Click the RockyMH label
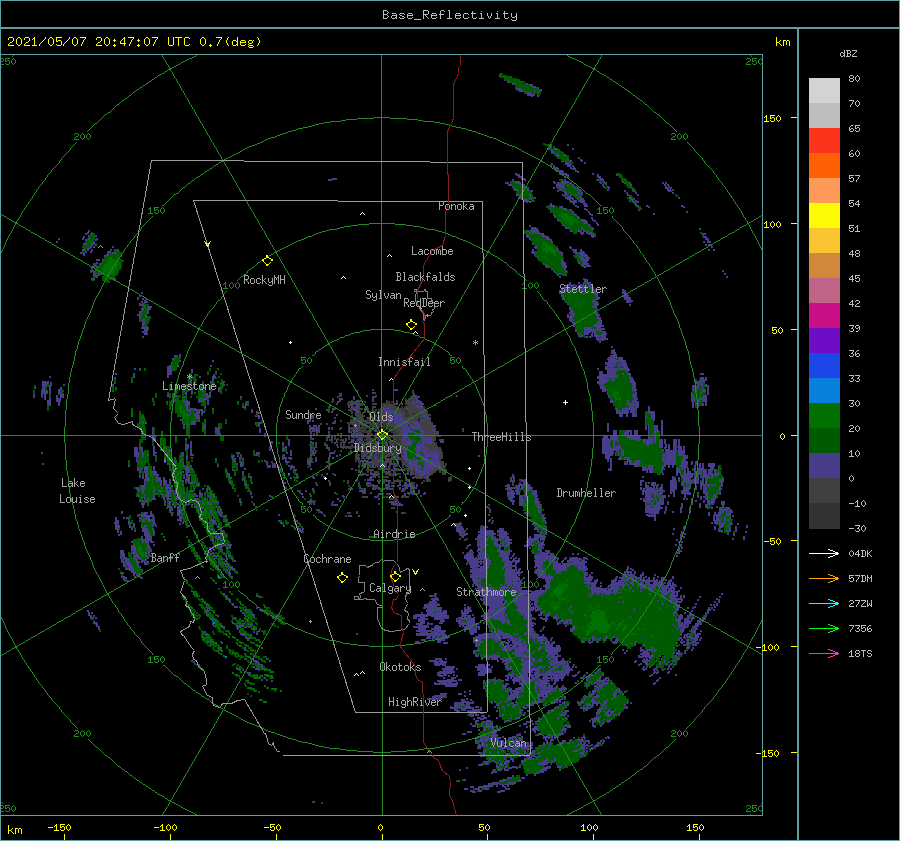 [x=264, y=280]
